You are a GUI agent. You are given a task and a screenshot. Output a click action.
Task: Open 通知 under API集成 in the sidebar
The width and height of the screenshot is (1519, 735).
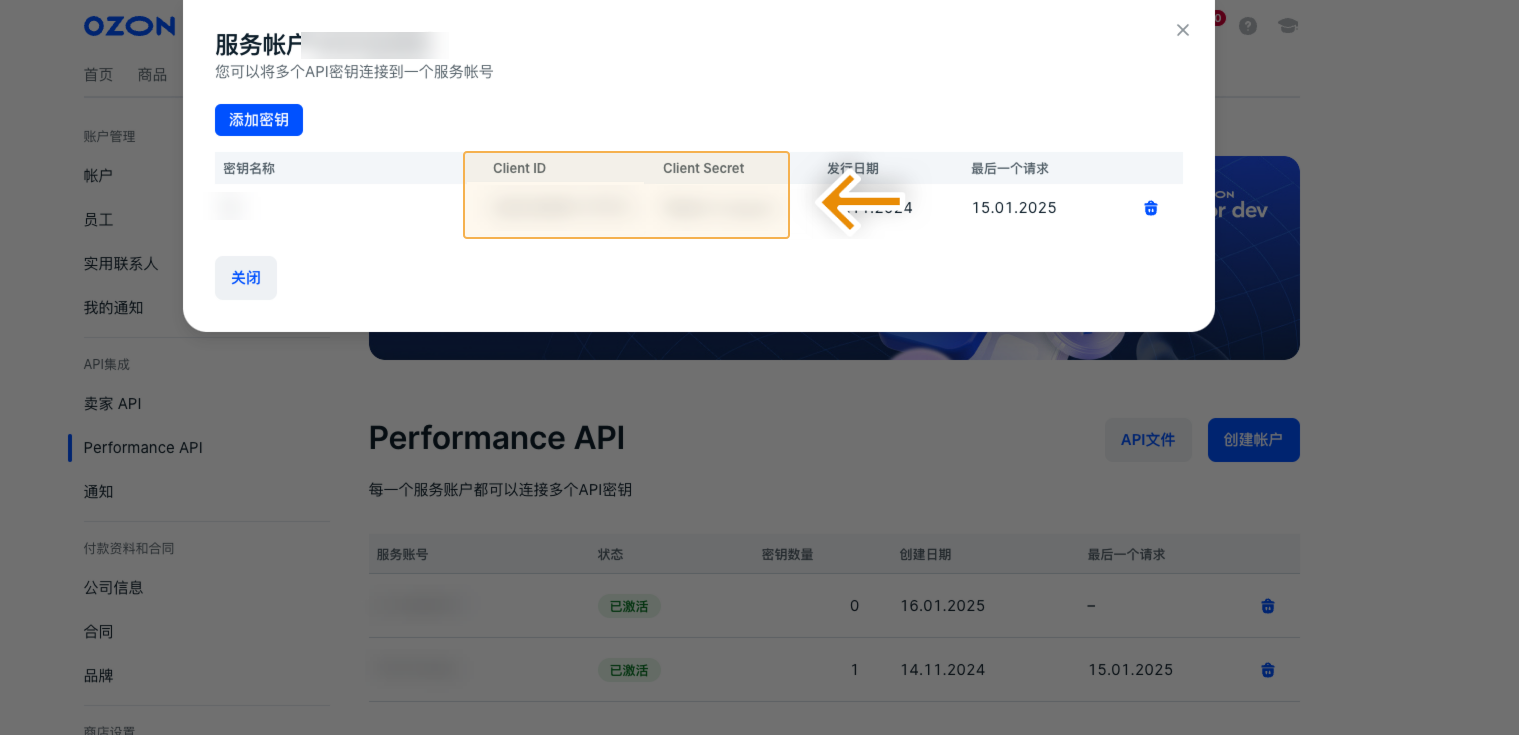[98, 492]
